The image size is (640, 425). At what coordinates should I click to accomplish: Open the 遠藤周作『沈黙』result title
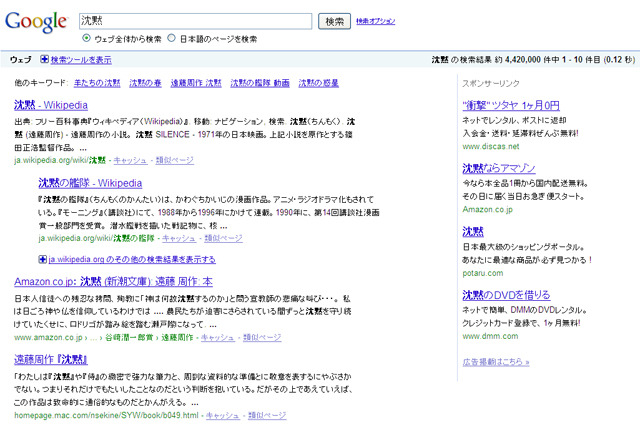pos(51,359)
